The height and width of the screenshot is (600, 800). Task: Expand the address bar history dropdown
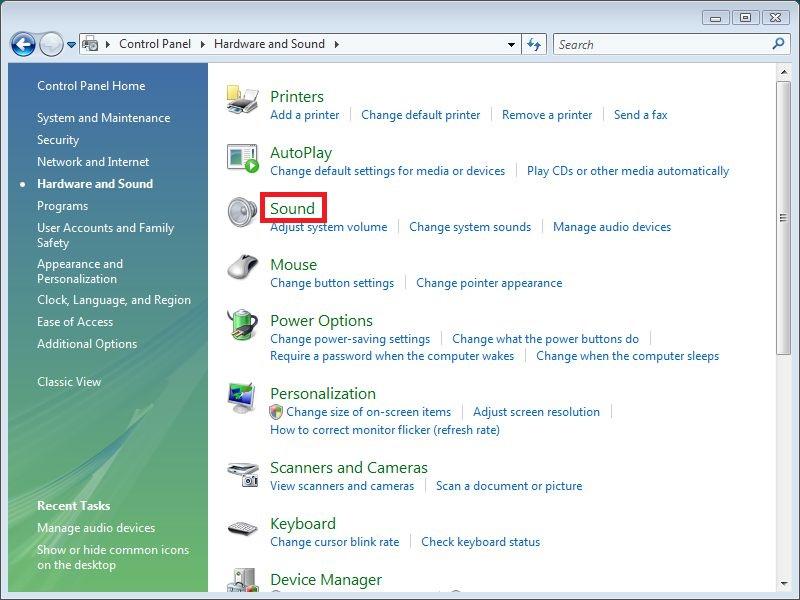click(511, 44)
